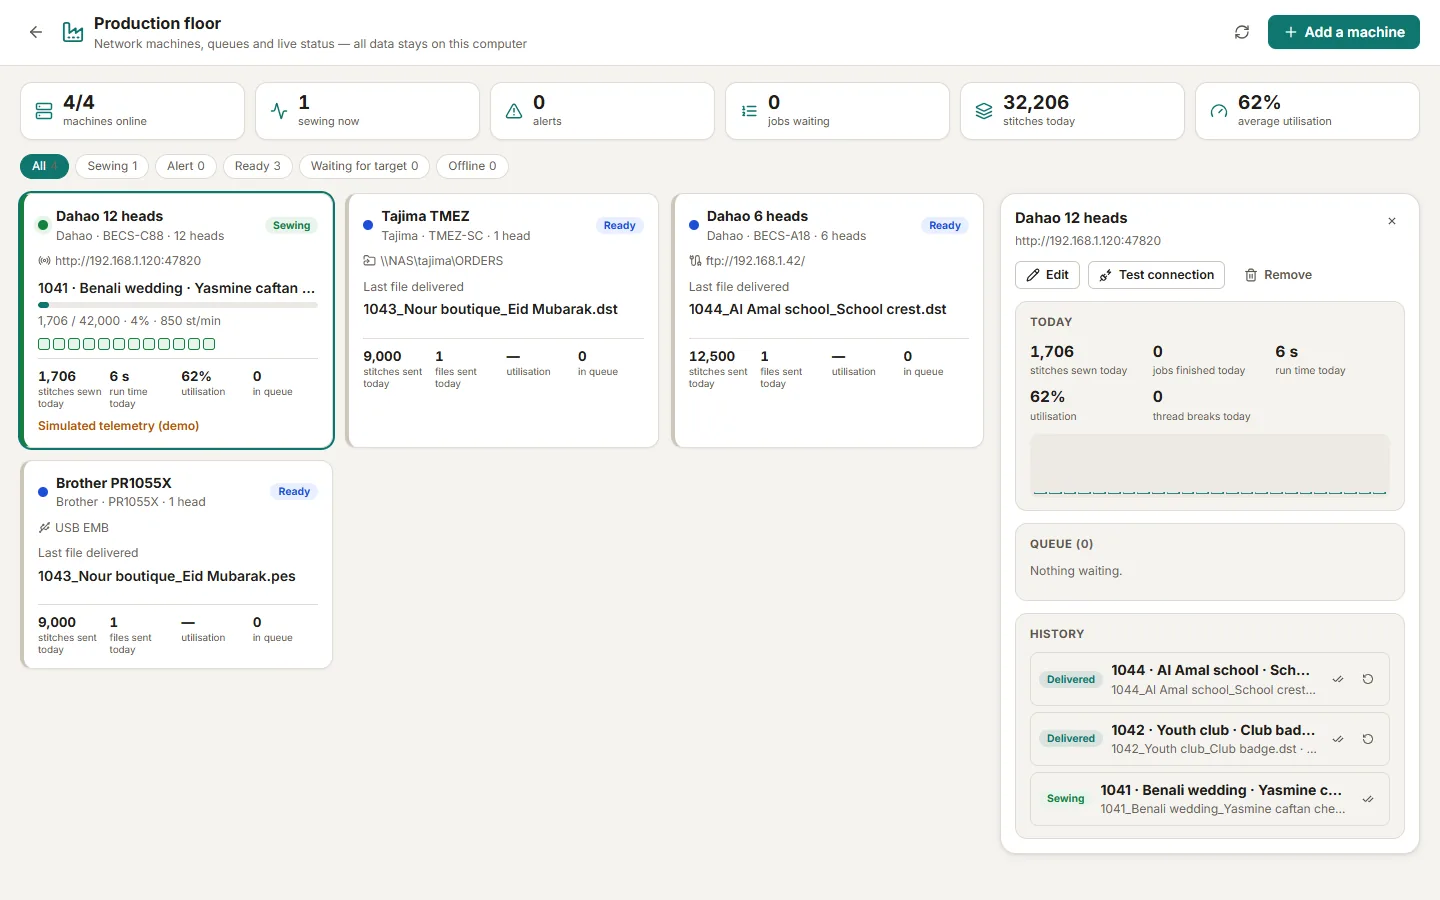Click the double-check icon on history job 1044
The image size is (1440, 900).
point(1338,679)
